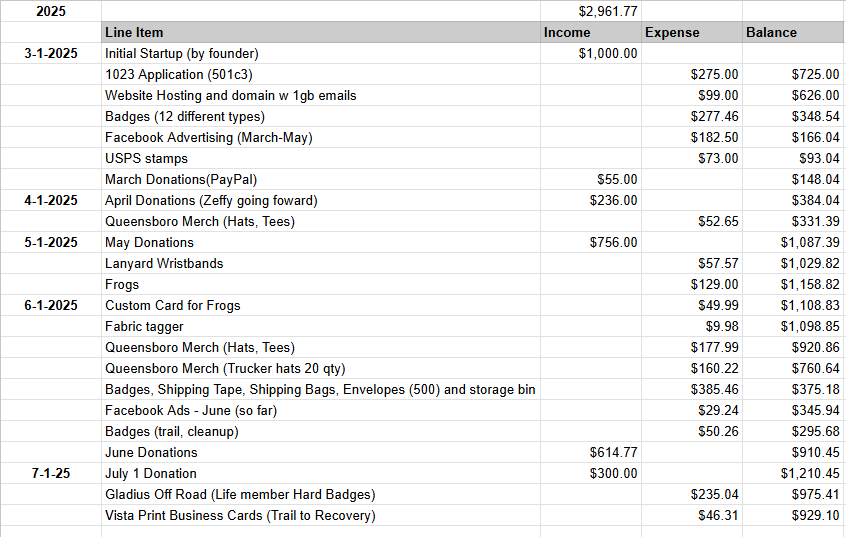This screenshot has height=537, width=846.
Task: Click the $2,961.77 total cell
Action: (591, 11)
